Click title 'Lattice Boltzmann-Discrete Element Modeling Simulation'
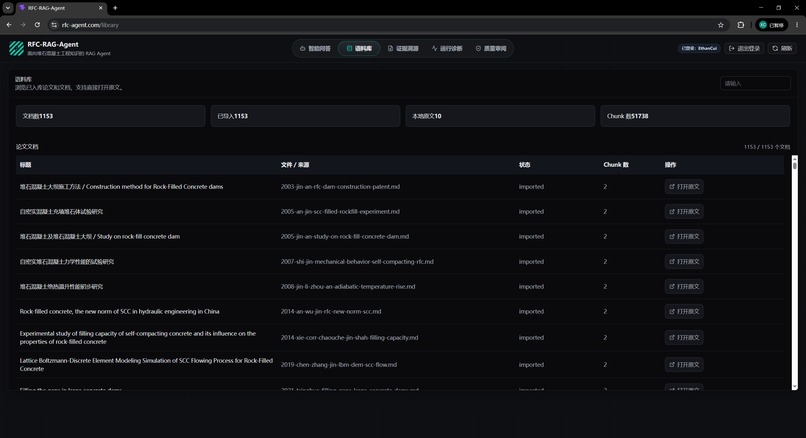The width and height of the screenshot is (806, 438). (146, 364)
